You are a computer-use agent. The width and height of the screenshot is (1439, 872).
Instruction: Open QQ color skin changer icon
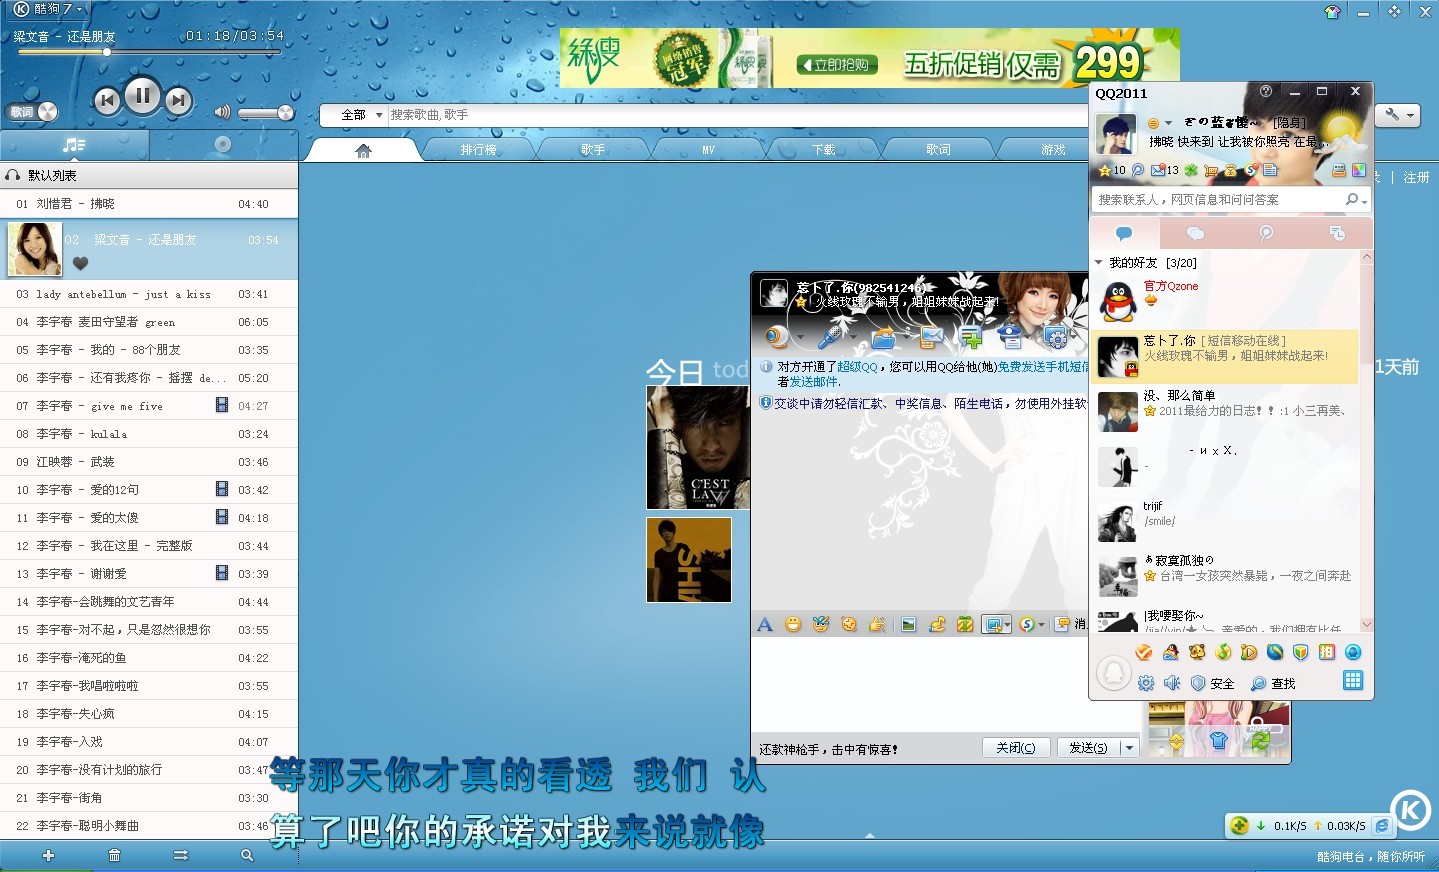click(1359, 170)
